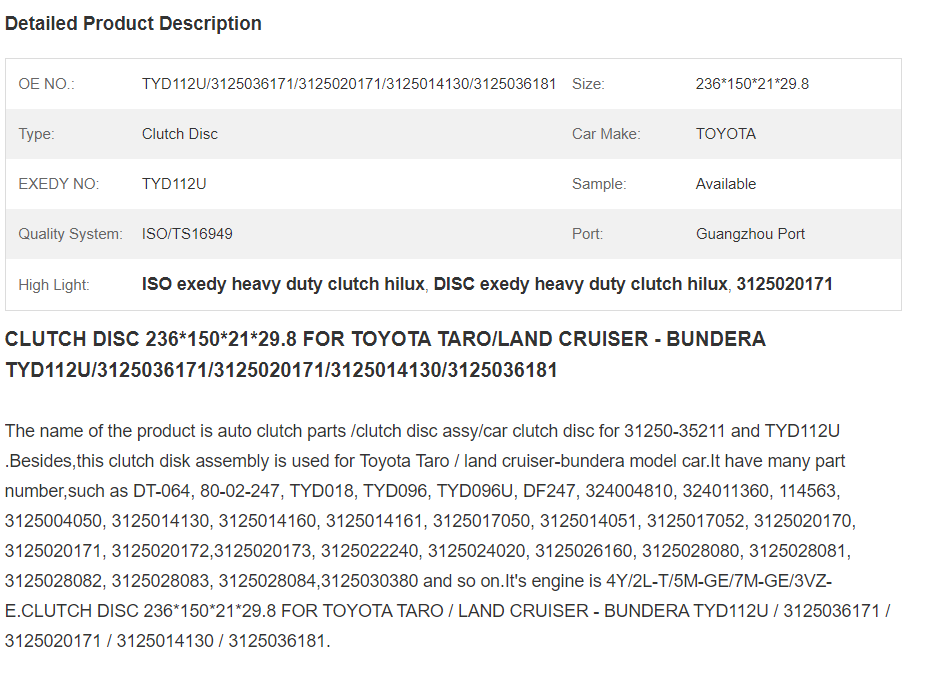Click the TYD112U EXEDY number value

[x=174, y=184]
